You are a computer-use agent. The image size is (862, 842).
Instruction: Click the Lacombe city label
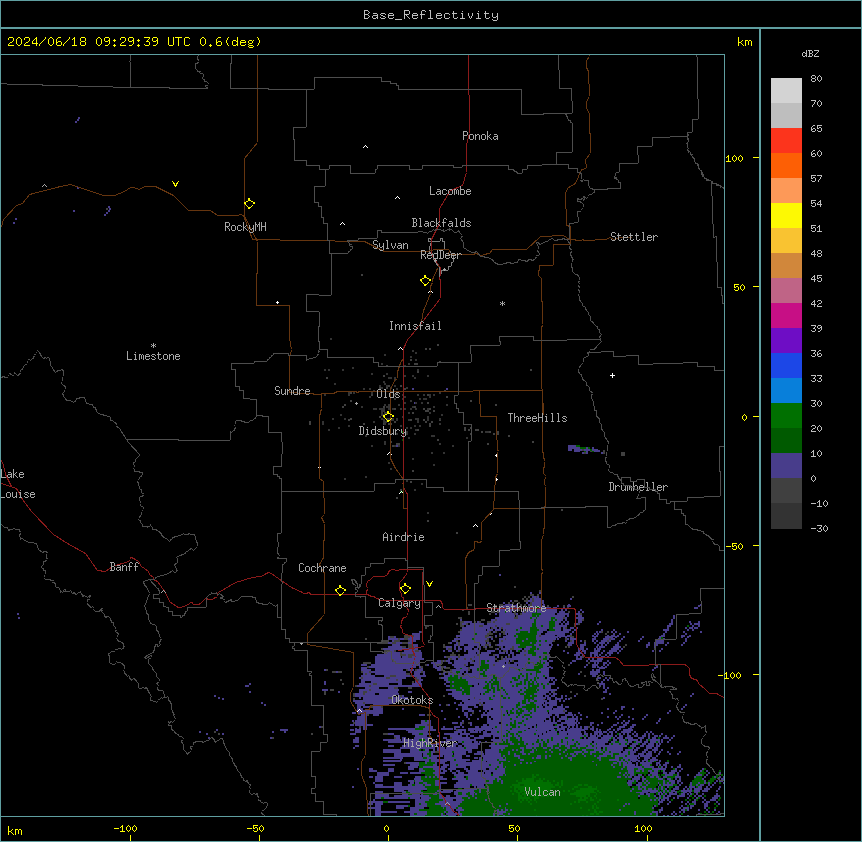pyautogui.click(x=450, y=191)
